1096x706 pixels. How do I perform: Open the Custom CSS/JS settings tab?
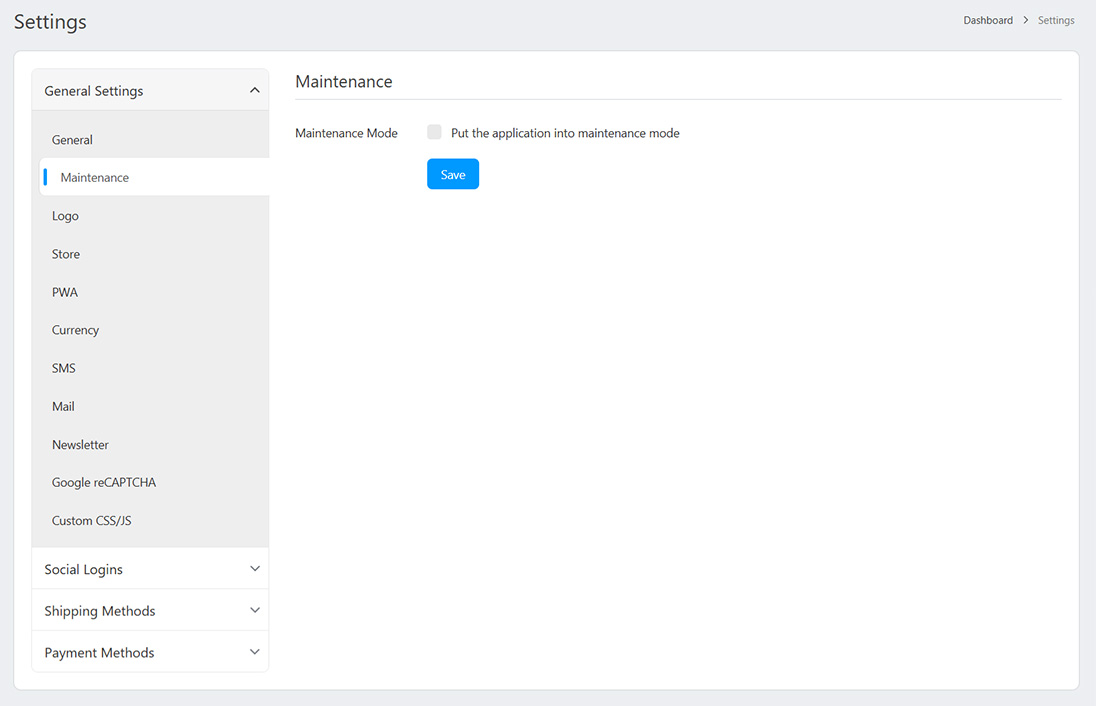tap(91, 521)
